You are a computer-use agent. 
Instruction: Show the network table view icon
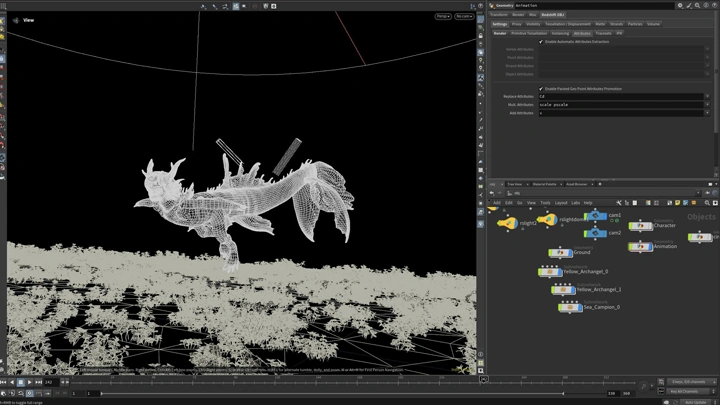click(635, 202)
